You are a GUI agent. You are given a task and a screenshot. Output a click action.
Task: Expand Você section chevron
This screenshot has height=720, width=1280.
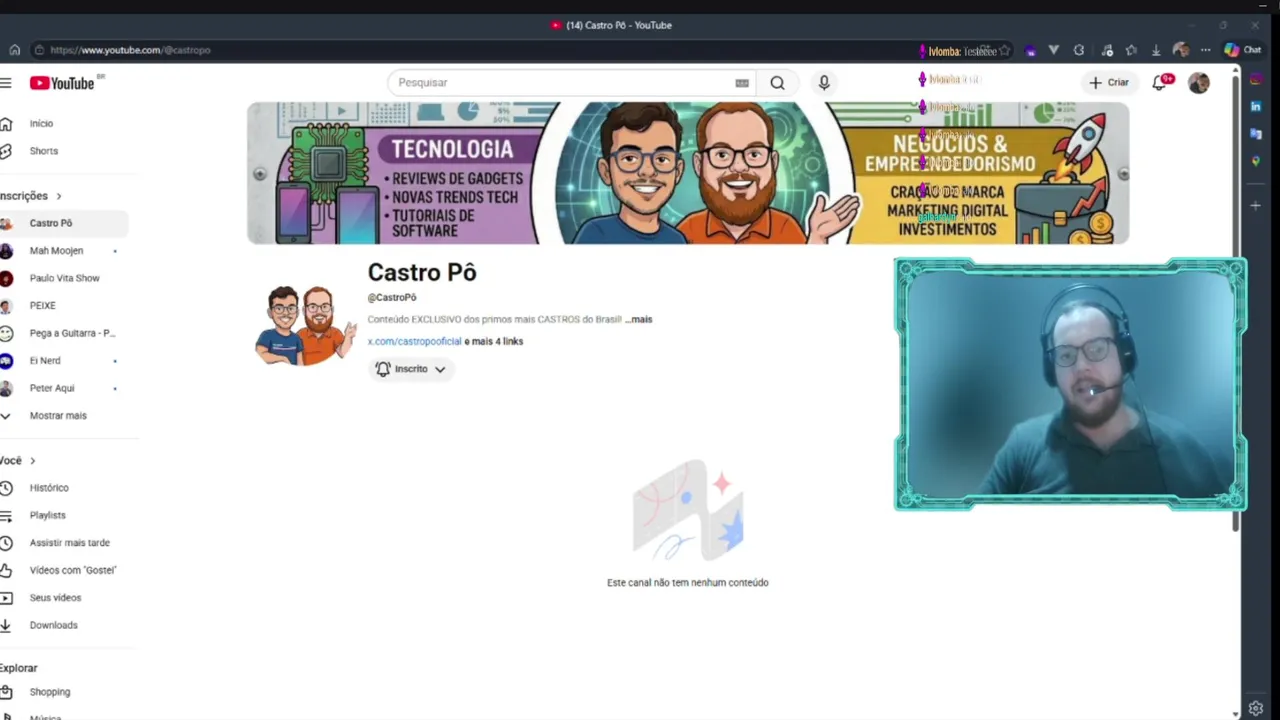[32, 461]
